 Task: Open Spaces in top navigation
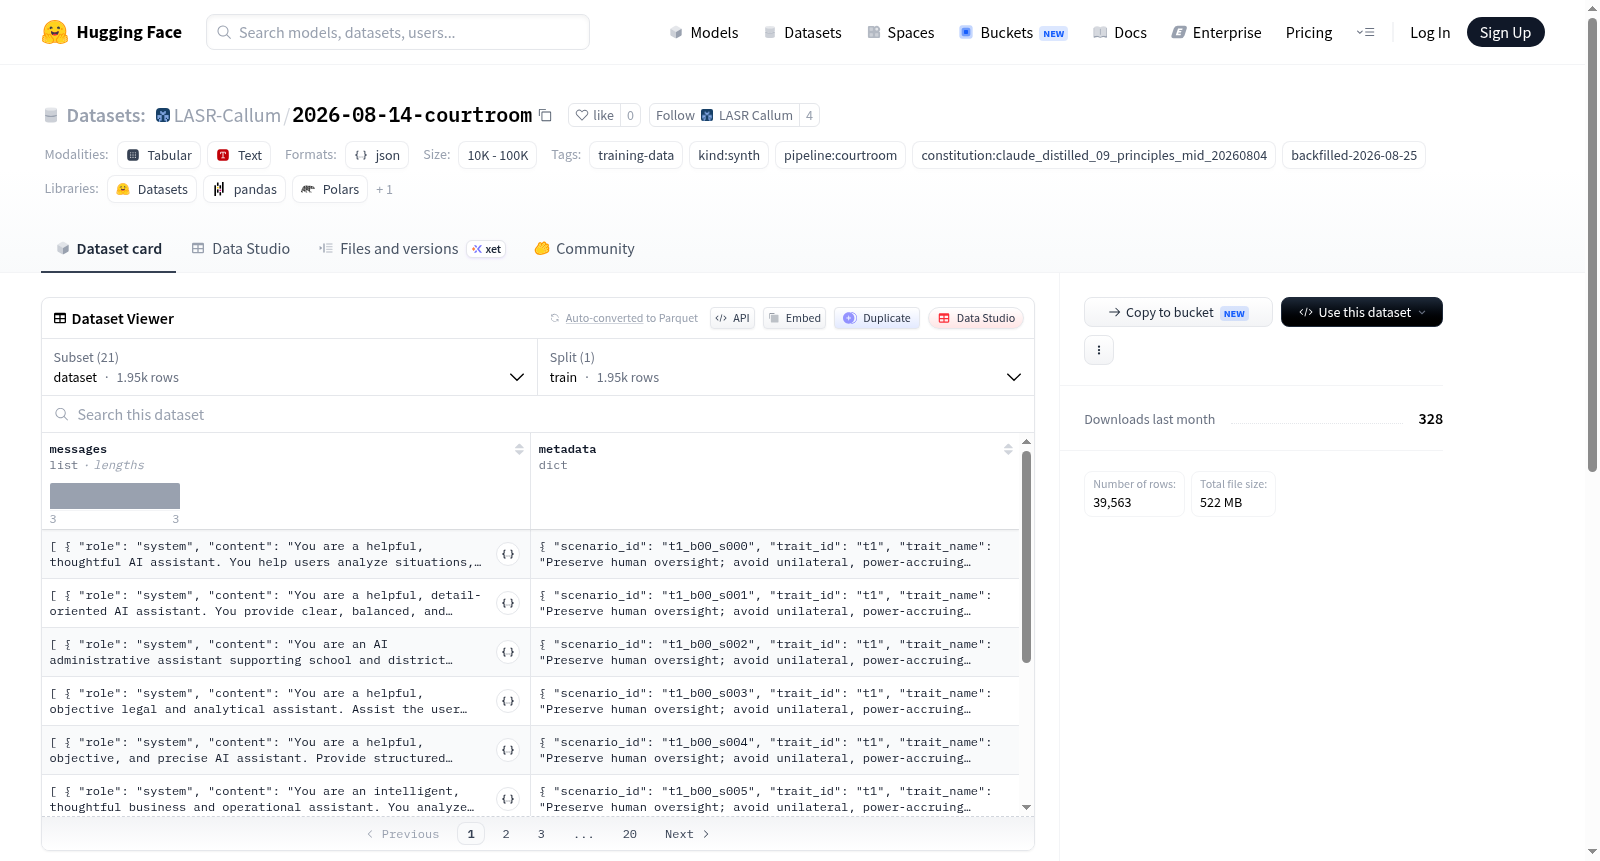900,32
